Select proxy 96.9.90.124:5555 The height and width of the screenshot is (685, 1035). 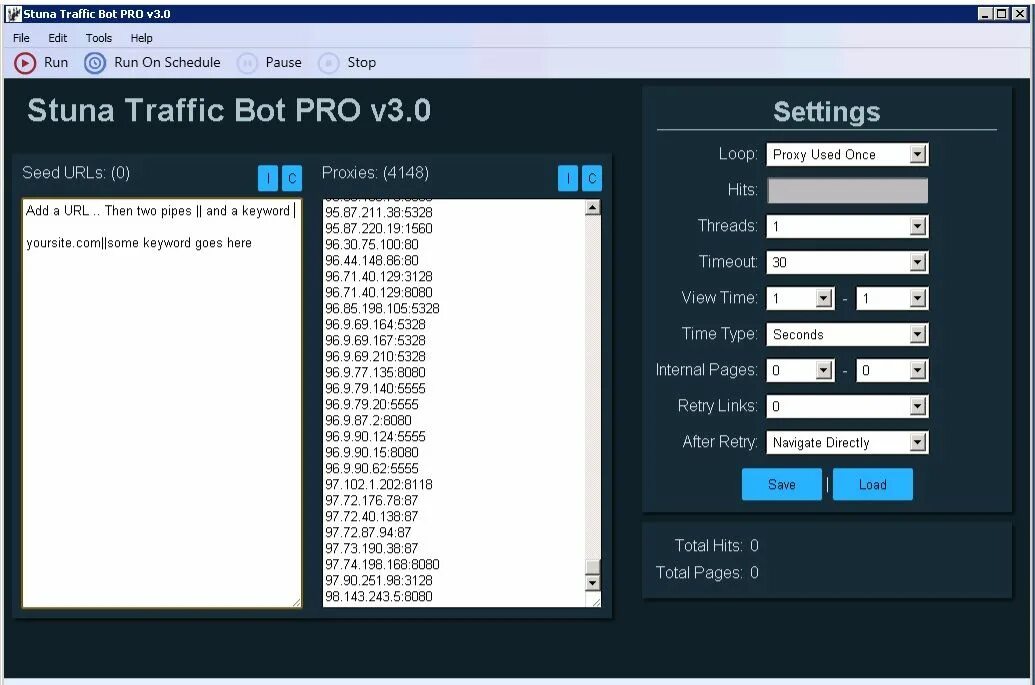[375, 436]
